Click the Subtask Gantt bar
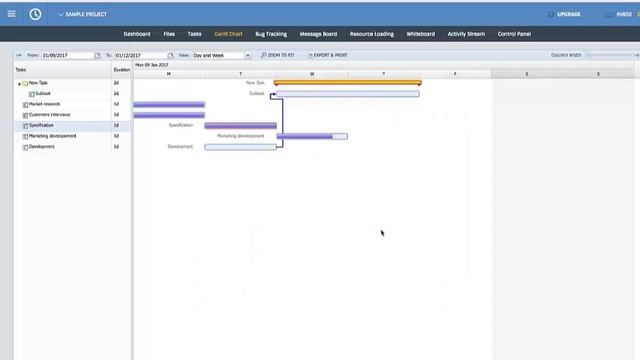The width and height of the screenshot is (640, 360). pos(348,94)
